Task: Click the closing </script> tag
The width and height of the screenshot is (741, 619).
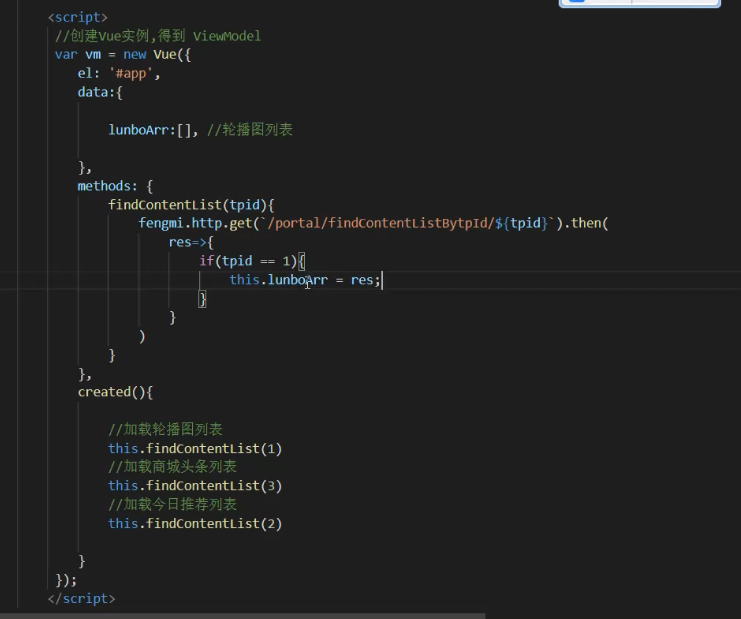Action: coord(81,598)
